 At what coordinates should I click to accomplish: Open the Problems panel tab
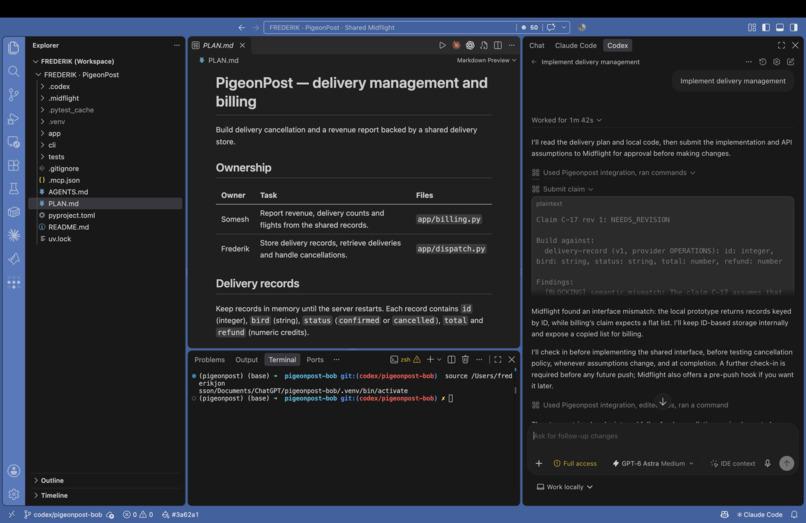point(209,359)
